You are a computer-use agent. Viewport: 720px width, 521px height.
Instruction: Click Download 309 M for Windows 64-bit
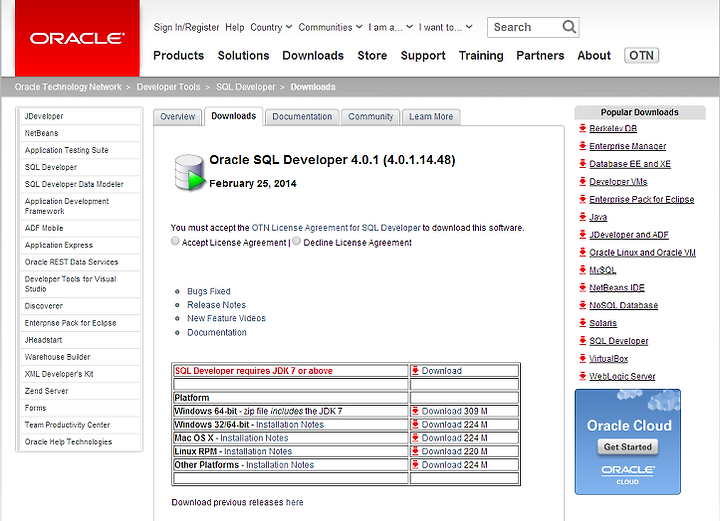pyautogui.click(x=455, y=411)
